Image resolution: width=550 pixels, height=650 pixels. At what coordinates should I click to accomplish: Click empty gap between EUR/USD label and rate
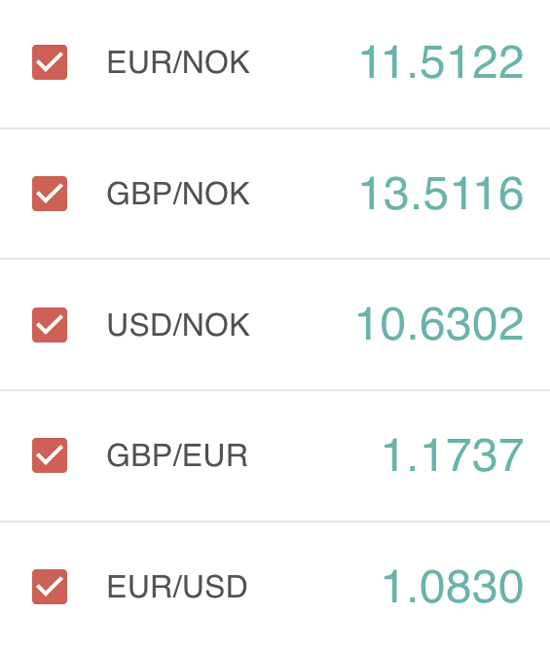[315, 587]
